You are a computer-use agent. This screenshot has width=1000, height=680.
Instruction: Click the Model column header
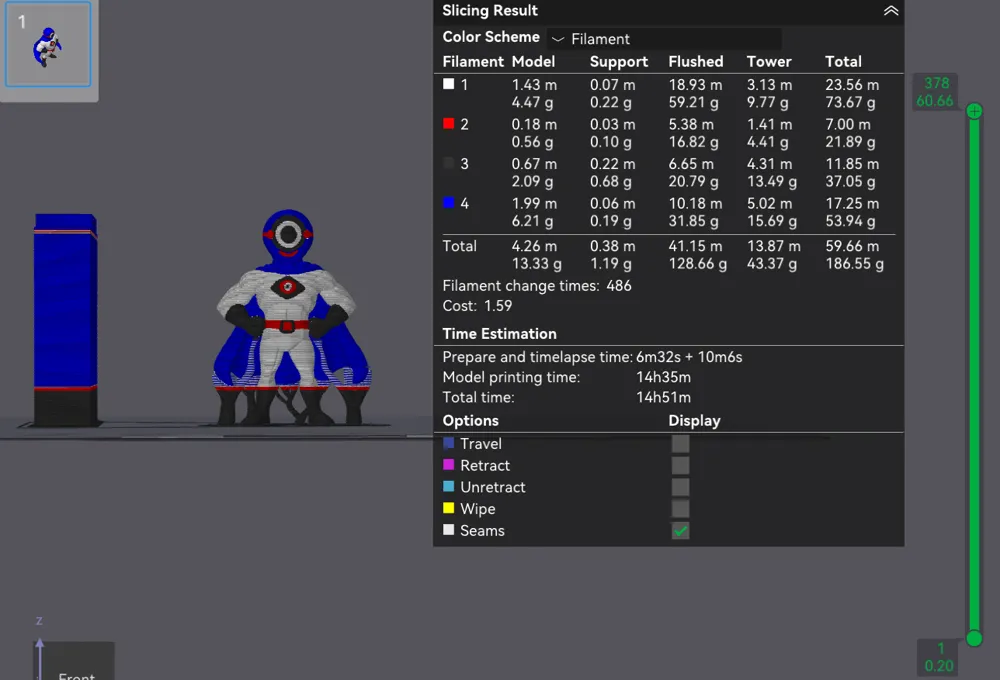tap(533, 61)
